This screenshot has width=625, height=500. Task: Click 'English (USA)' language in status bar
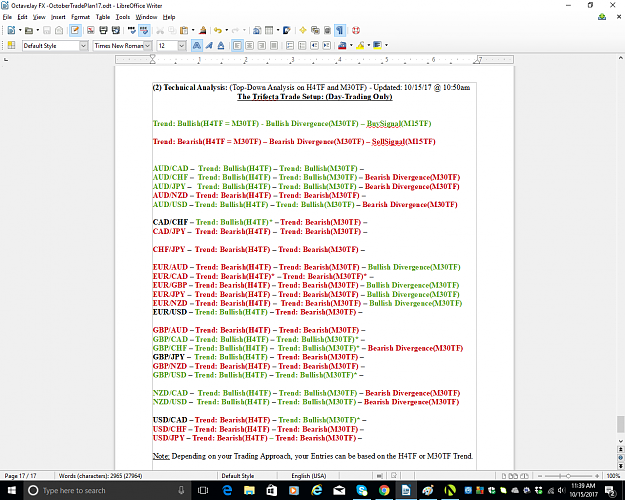[309, 476]
